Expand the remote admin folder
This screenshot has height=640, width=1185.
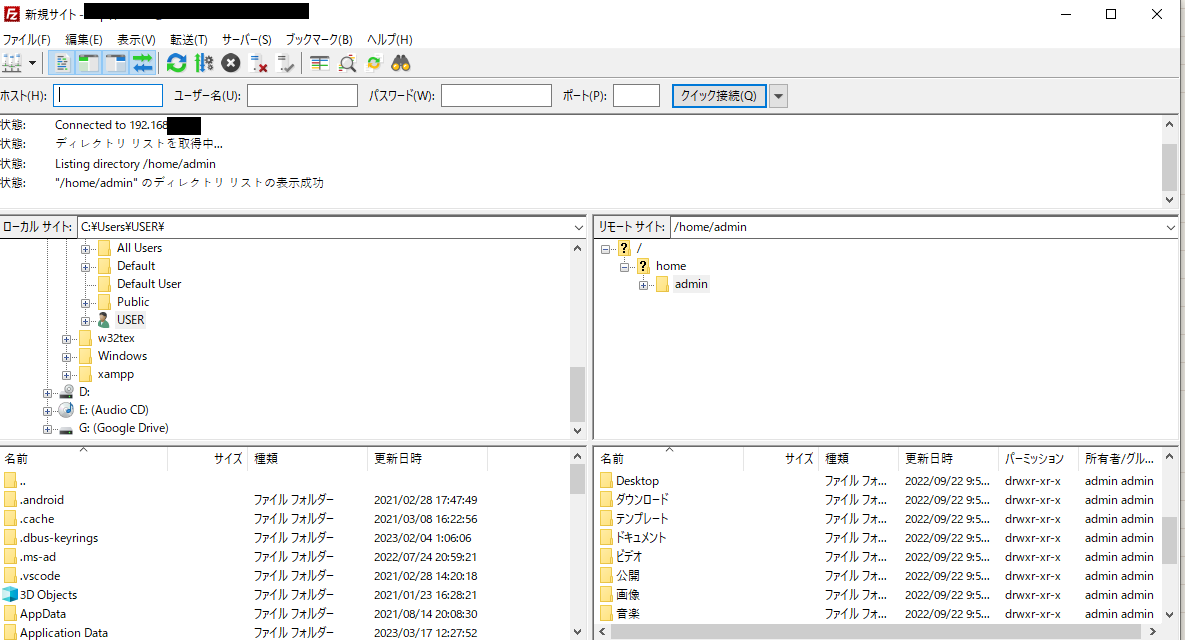[x=643, y=285]
